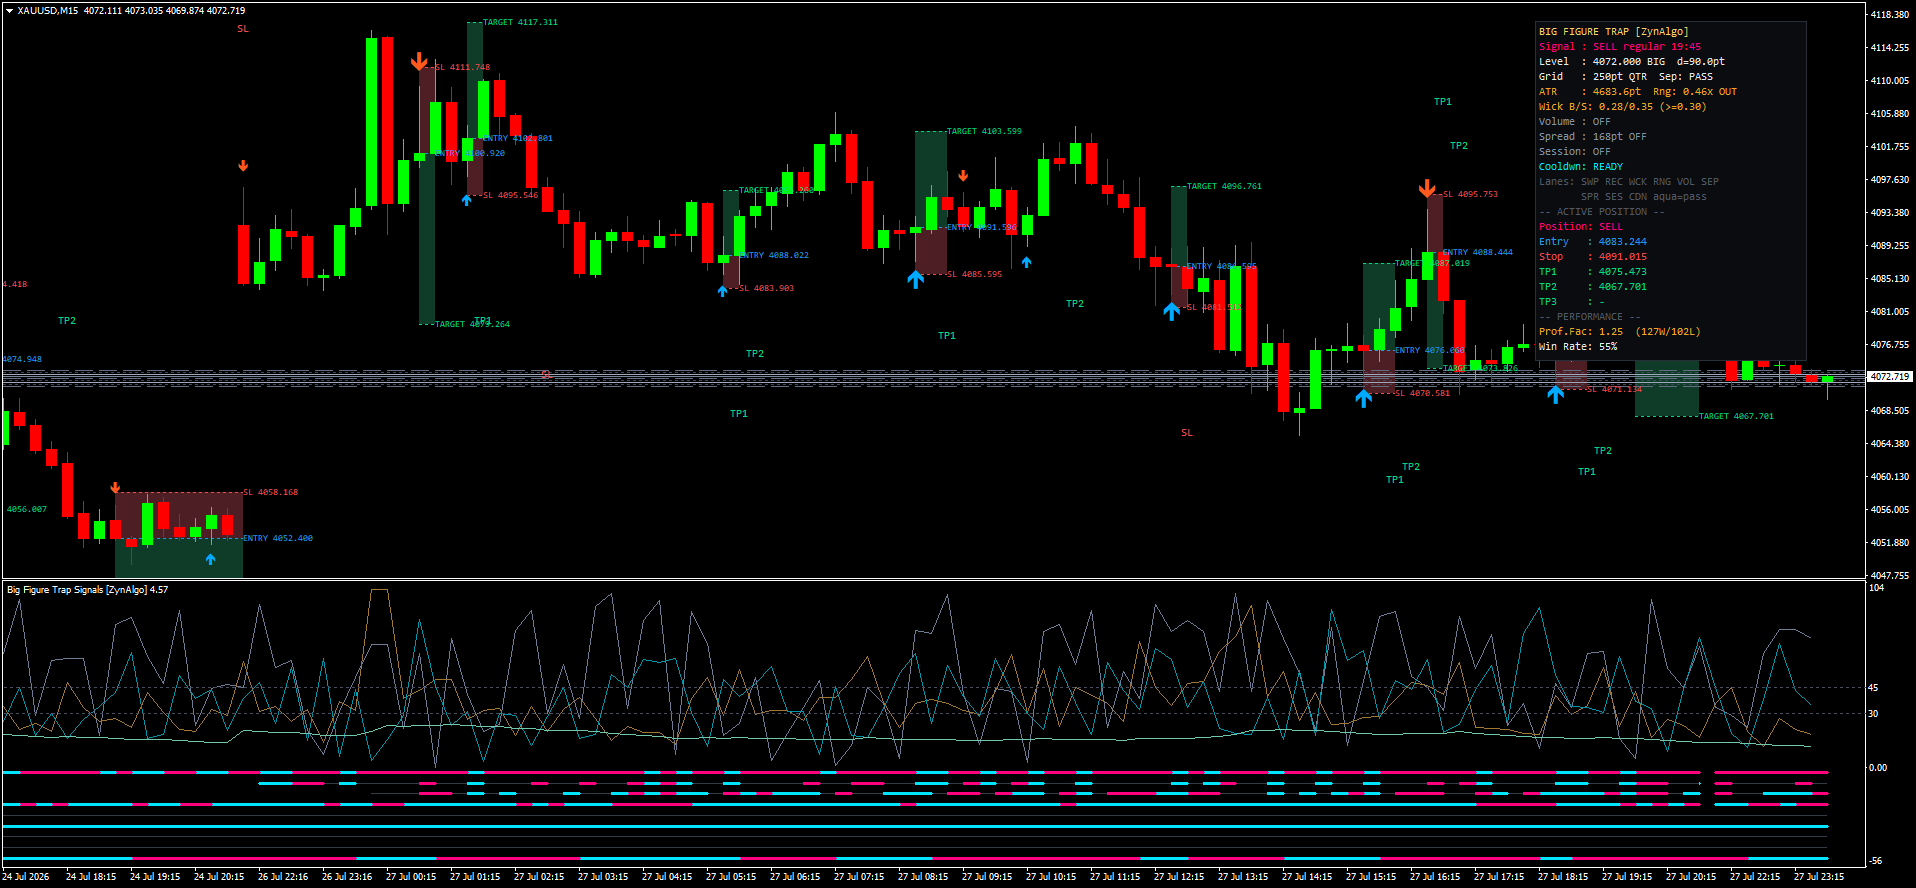
Task: Select the orange arrow under TARGET 4103.599
Action: click(x=963, y=176)
